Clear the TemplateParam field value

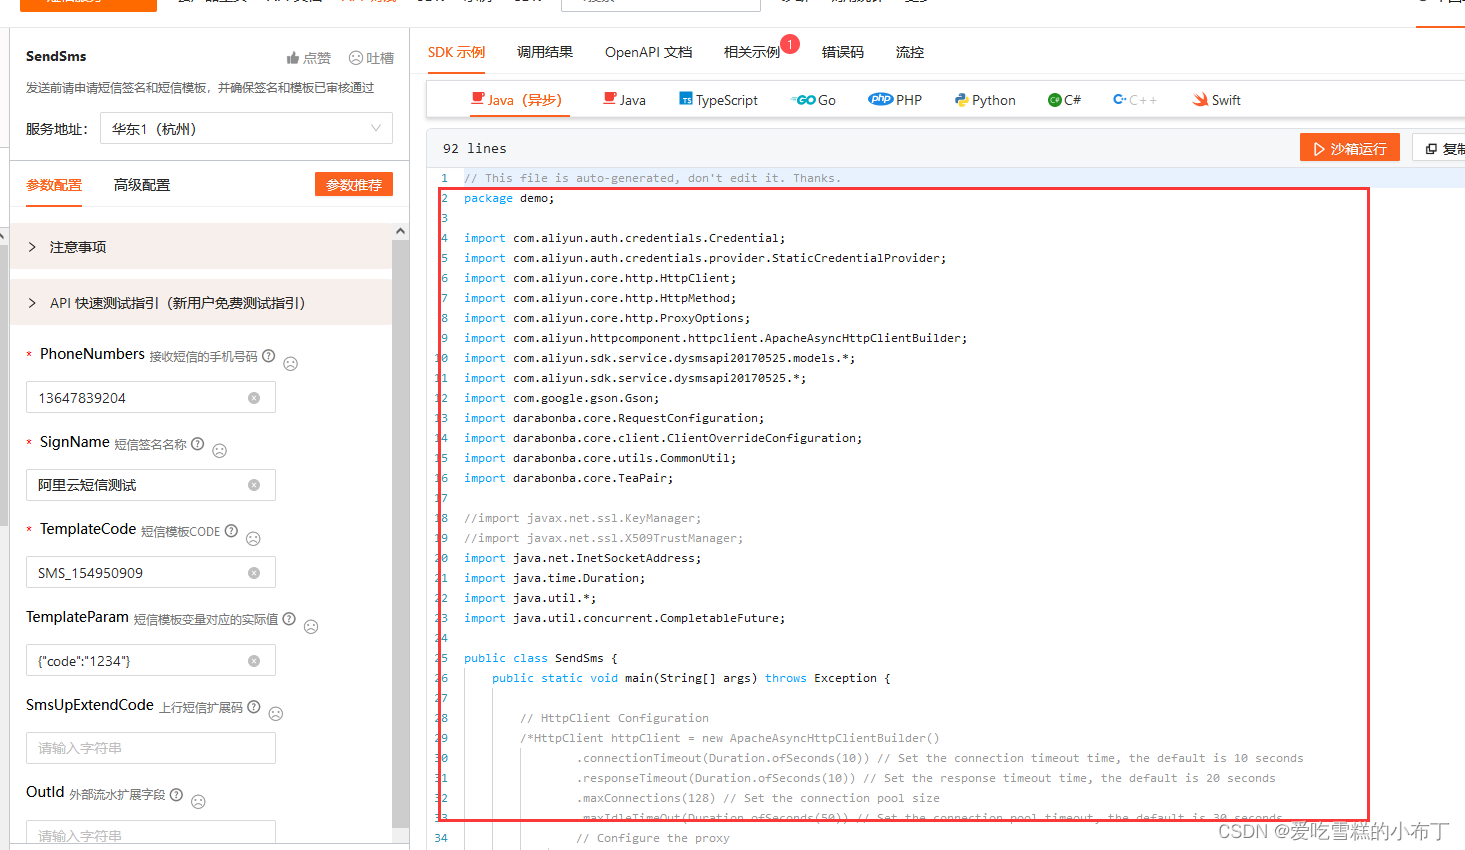click(254, 661)
